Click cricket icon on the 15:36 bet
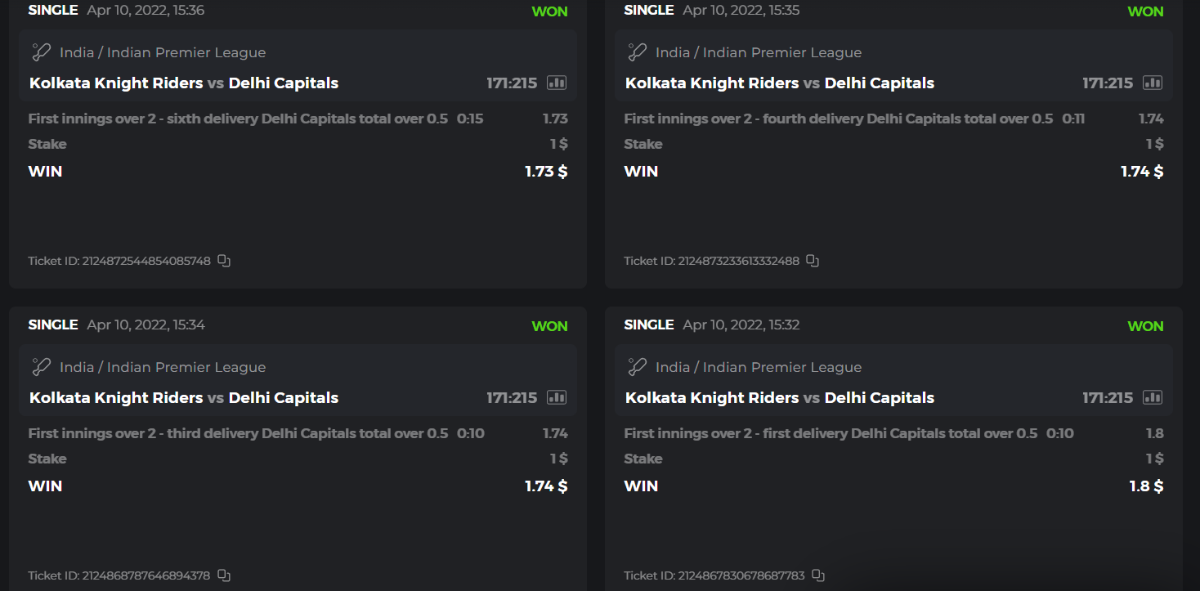This screenshot has height=591, width=1200. [x=41, y=52]
